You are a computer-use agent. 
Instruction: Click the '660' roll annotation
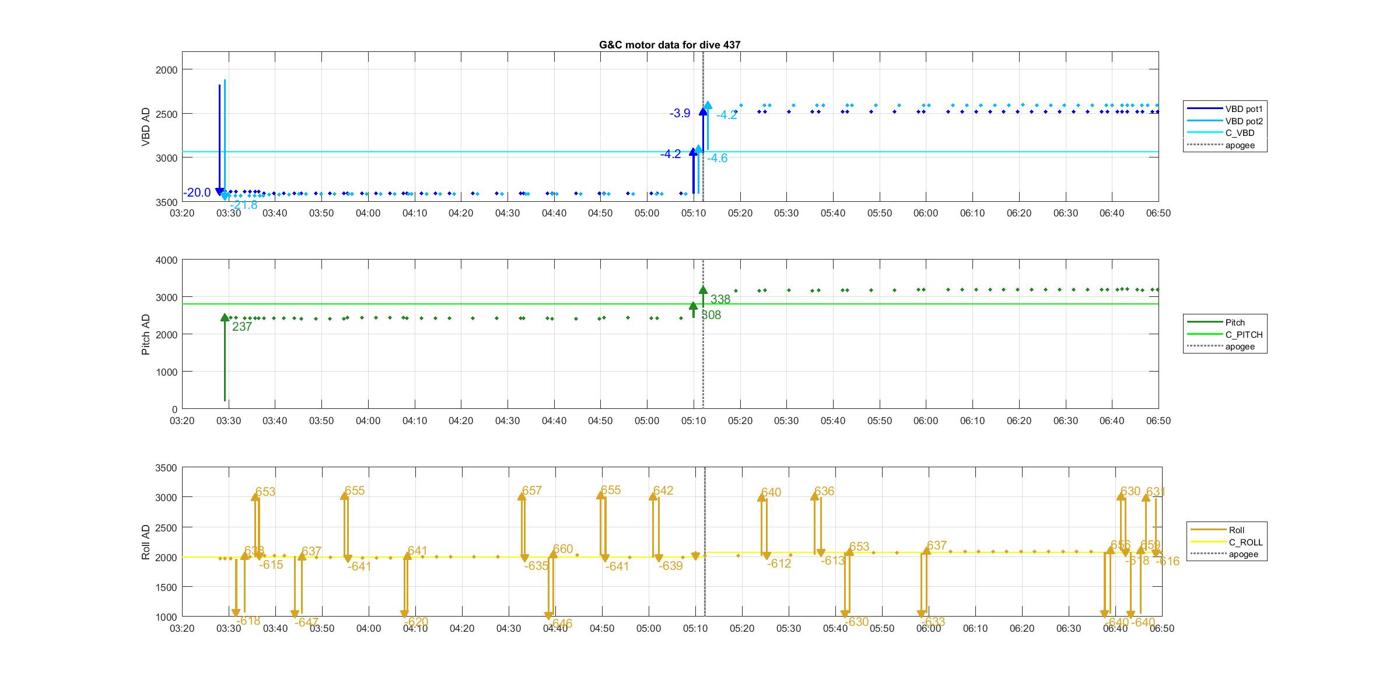point(563,549)
